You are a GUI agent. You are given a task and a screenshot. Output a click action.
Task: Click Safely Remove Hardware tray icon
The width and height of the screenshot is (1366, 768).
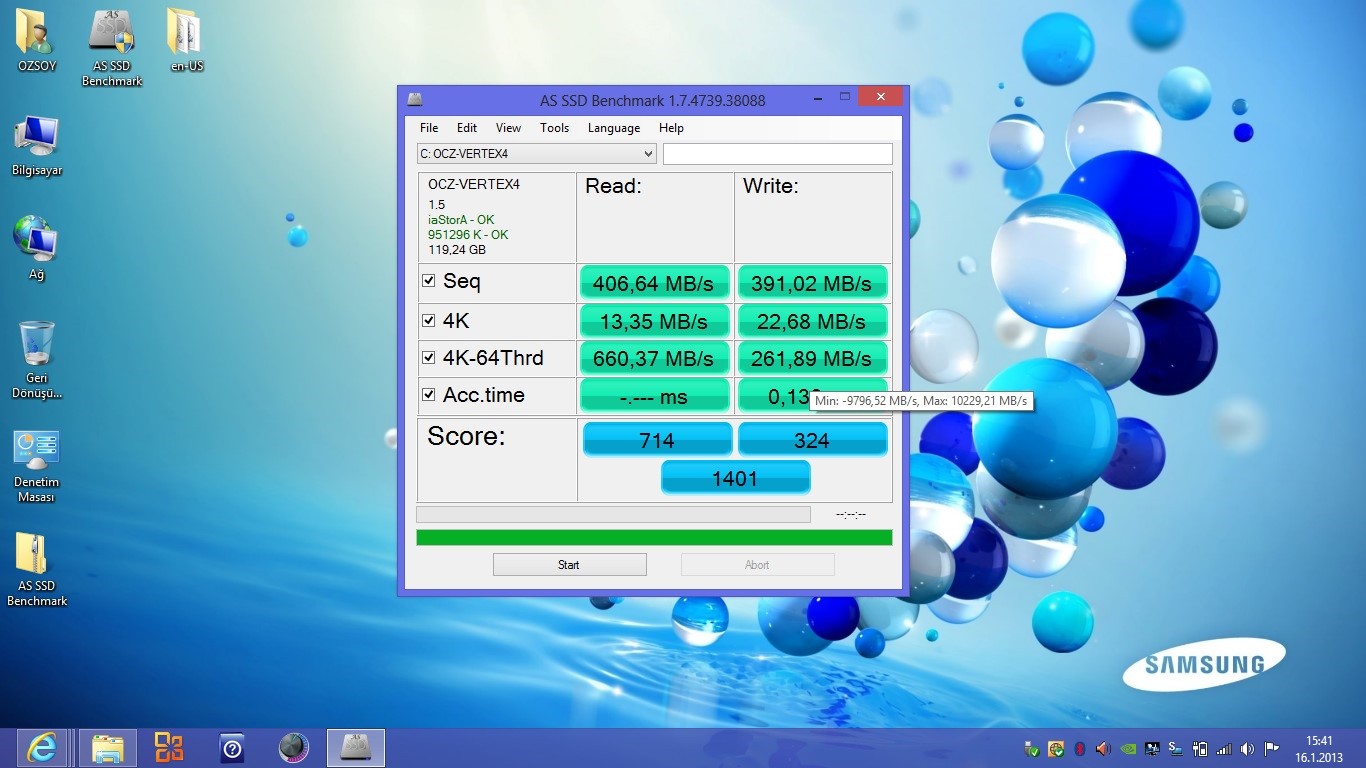pyautogui.click(x=1032, y=748)
